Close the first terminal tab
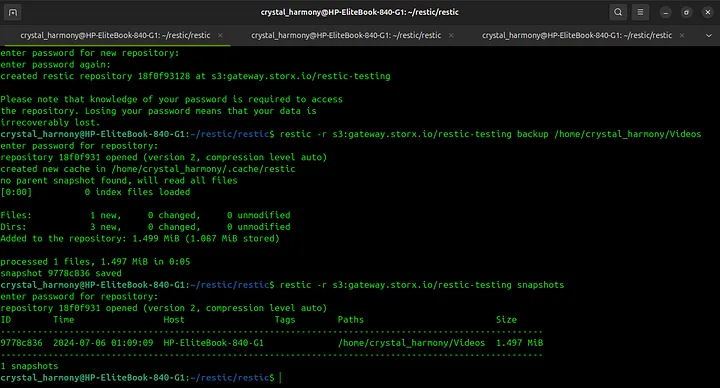The width and height of the screenshot is (720, 388). [220, 35]
